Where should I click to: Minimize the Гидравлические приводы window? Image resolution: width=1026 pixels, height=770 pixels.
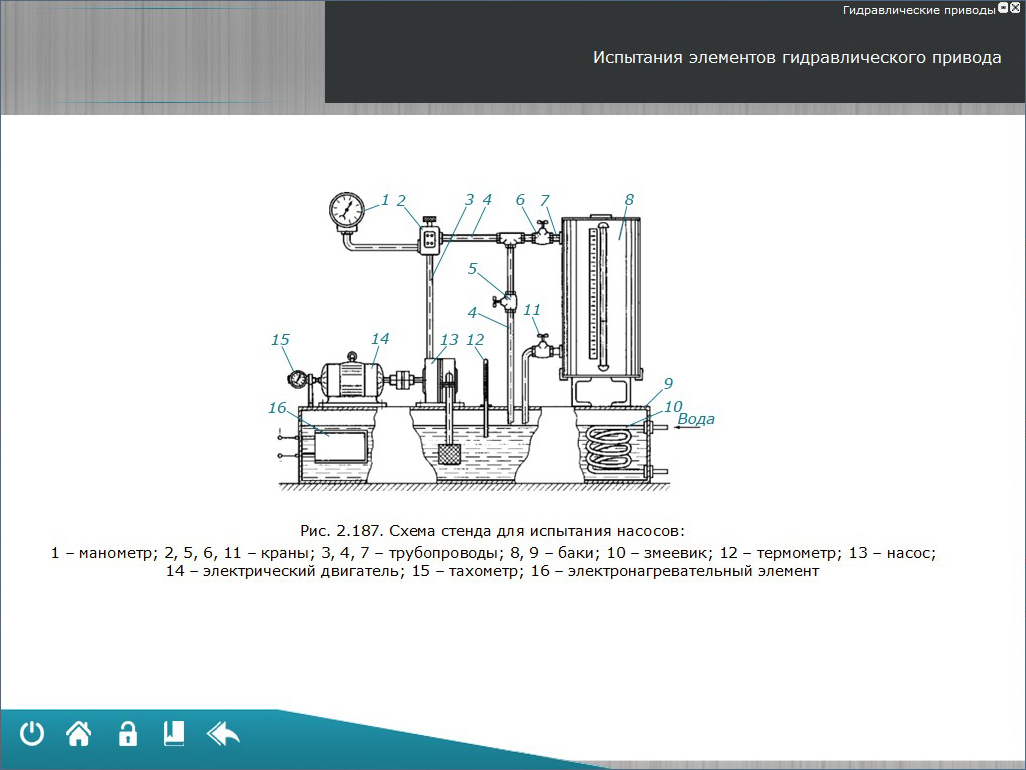(x=1004, y=9)
